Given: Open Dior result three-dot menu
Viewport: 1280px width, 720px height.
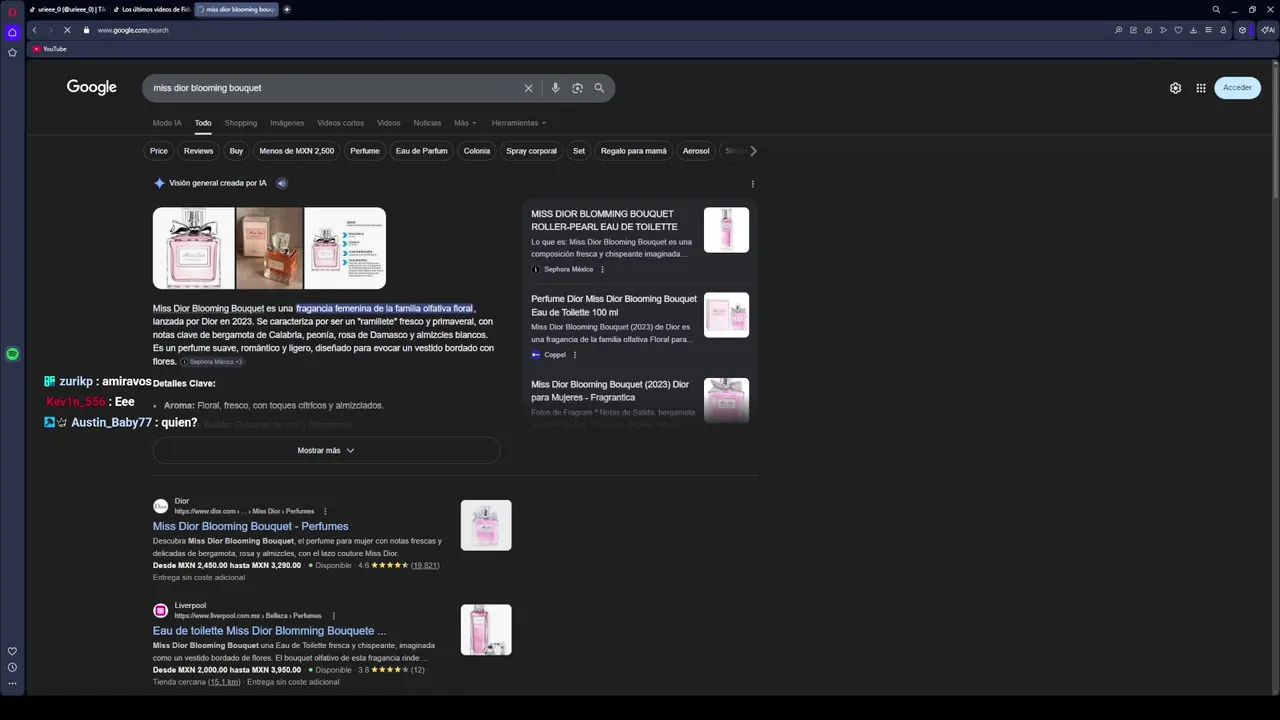Looking at the screenshot, I should pos(325,511).
